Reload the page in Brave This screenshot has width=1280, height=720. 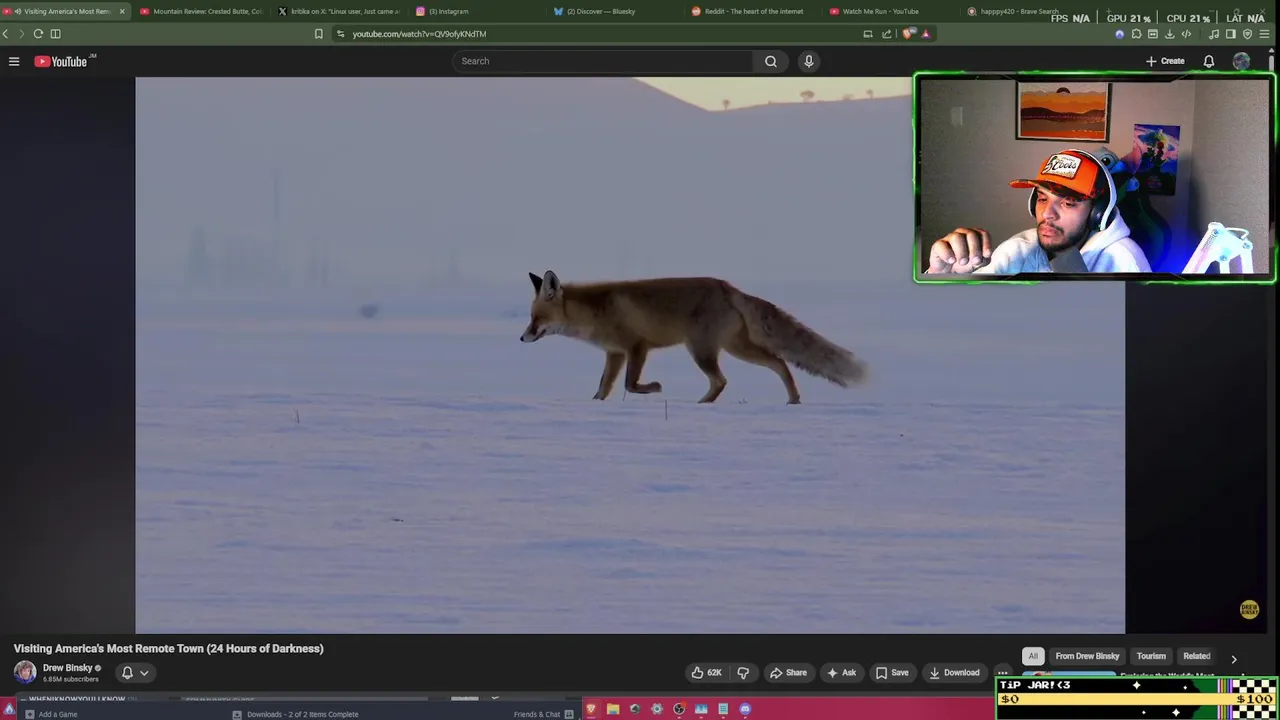click(38, 34)
